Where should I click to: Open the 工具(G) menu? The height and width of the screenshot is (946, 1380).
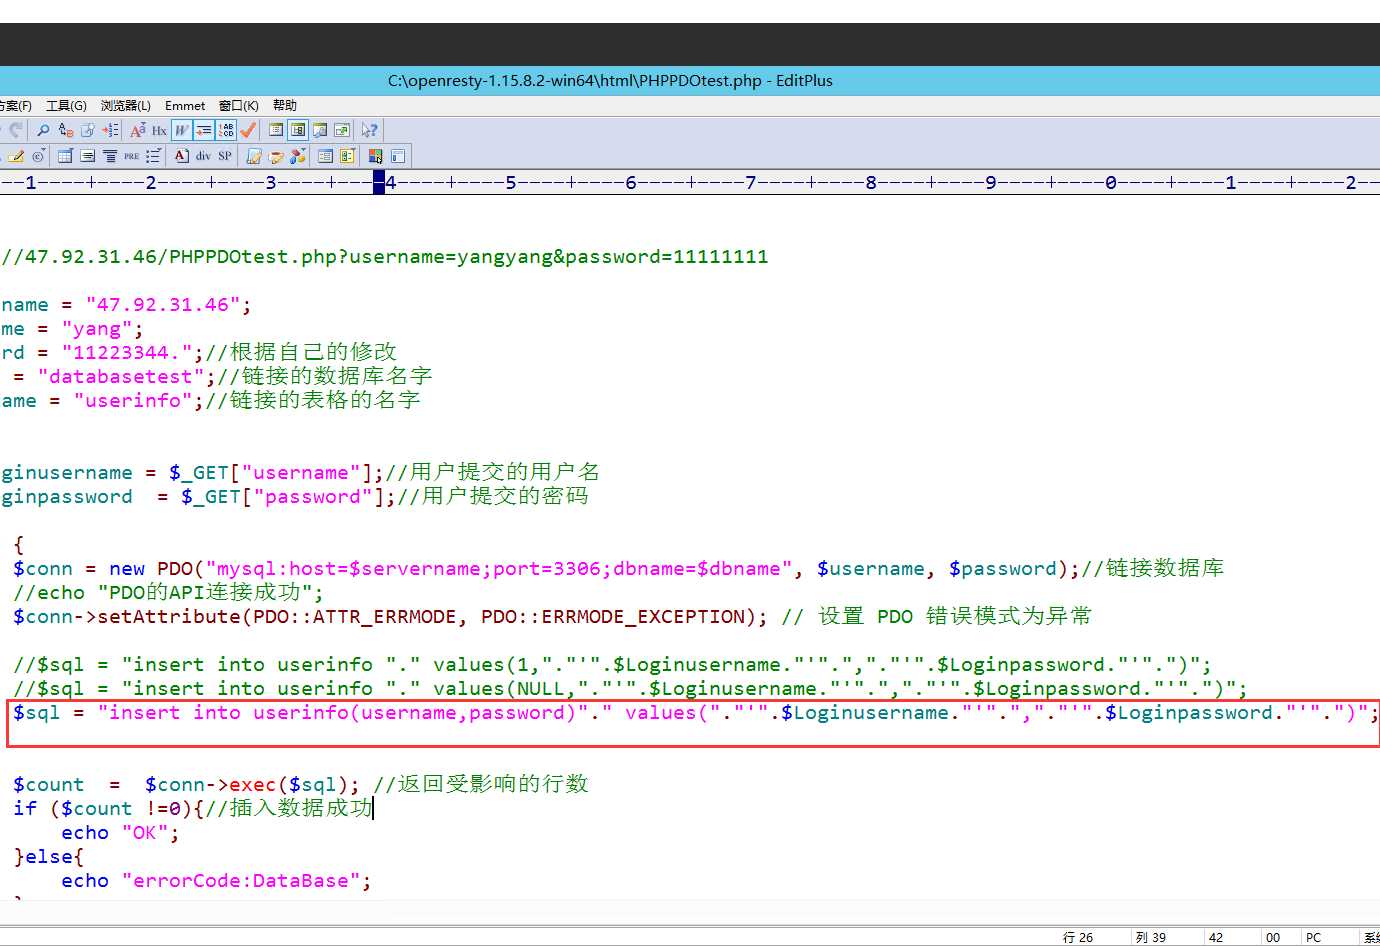66,105
